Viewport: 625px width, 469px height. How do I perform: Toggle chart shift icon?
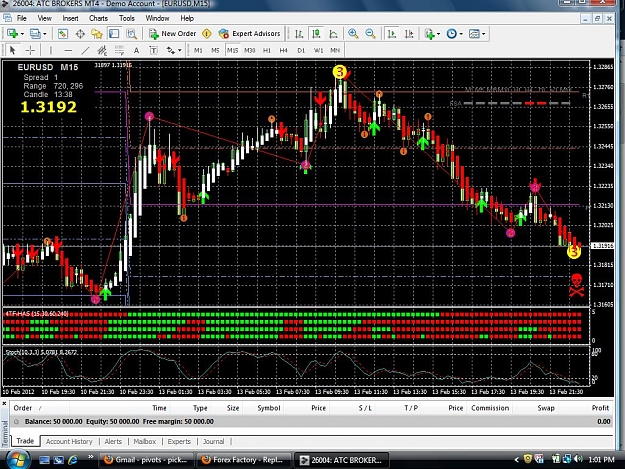tap(409, 34)
